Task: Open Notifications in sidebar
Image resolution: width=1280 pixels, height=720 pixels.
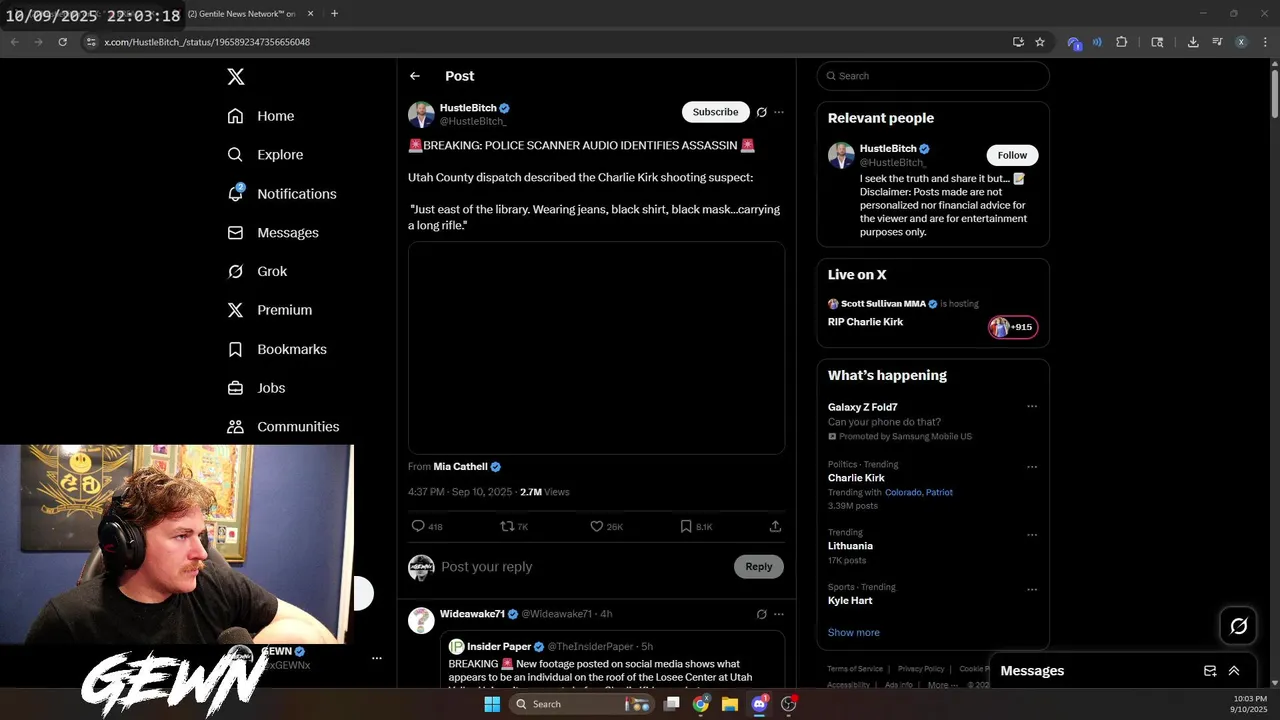Action: coord(282,194)
